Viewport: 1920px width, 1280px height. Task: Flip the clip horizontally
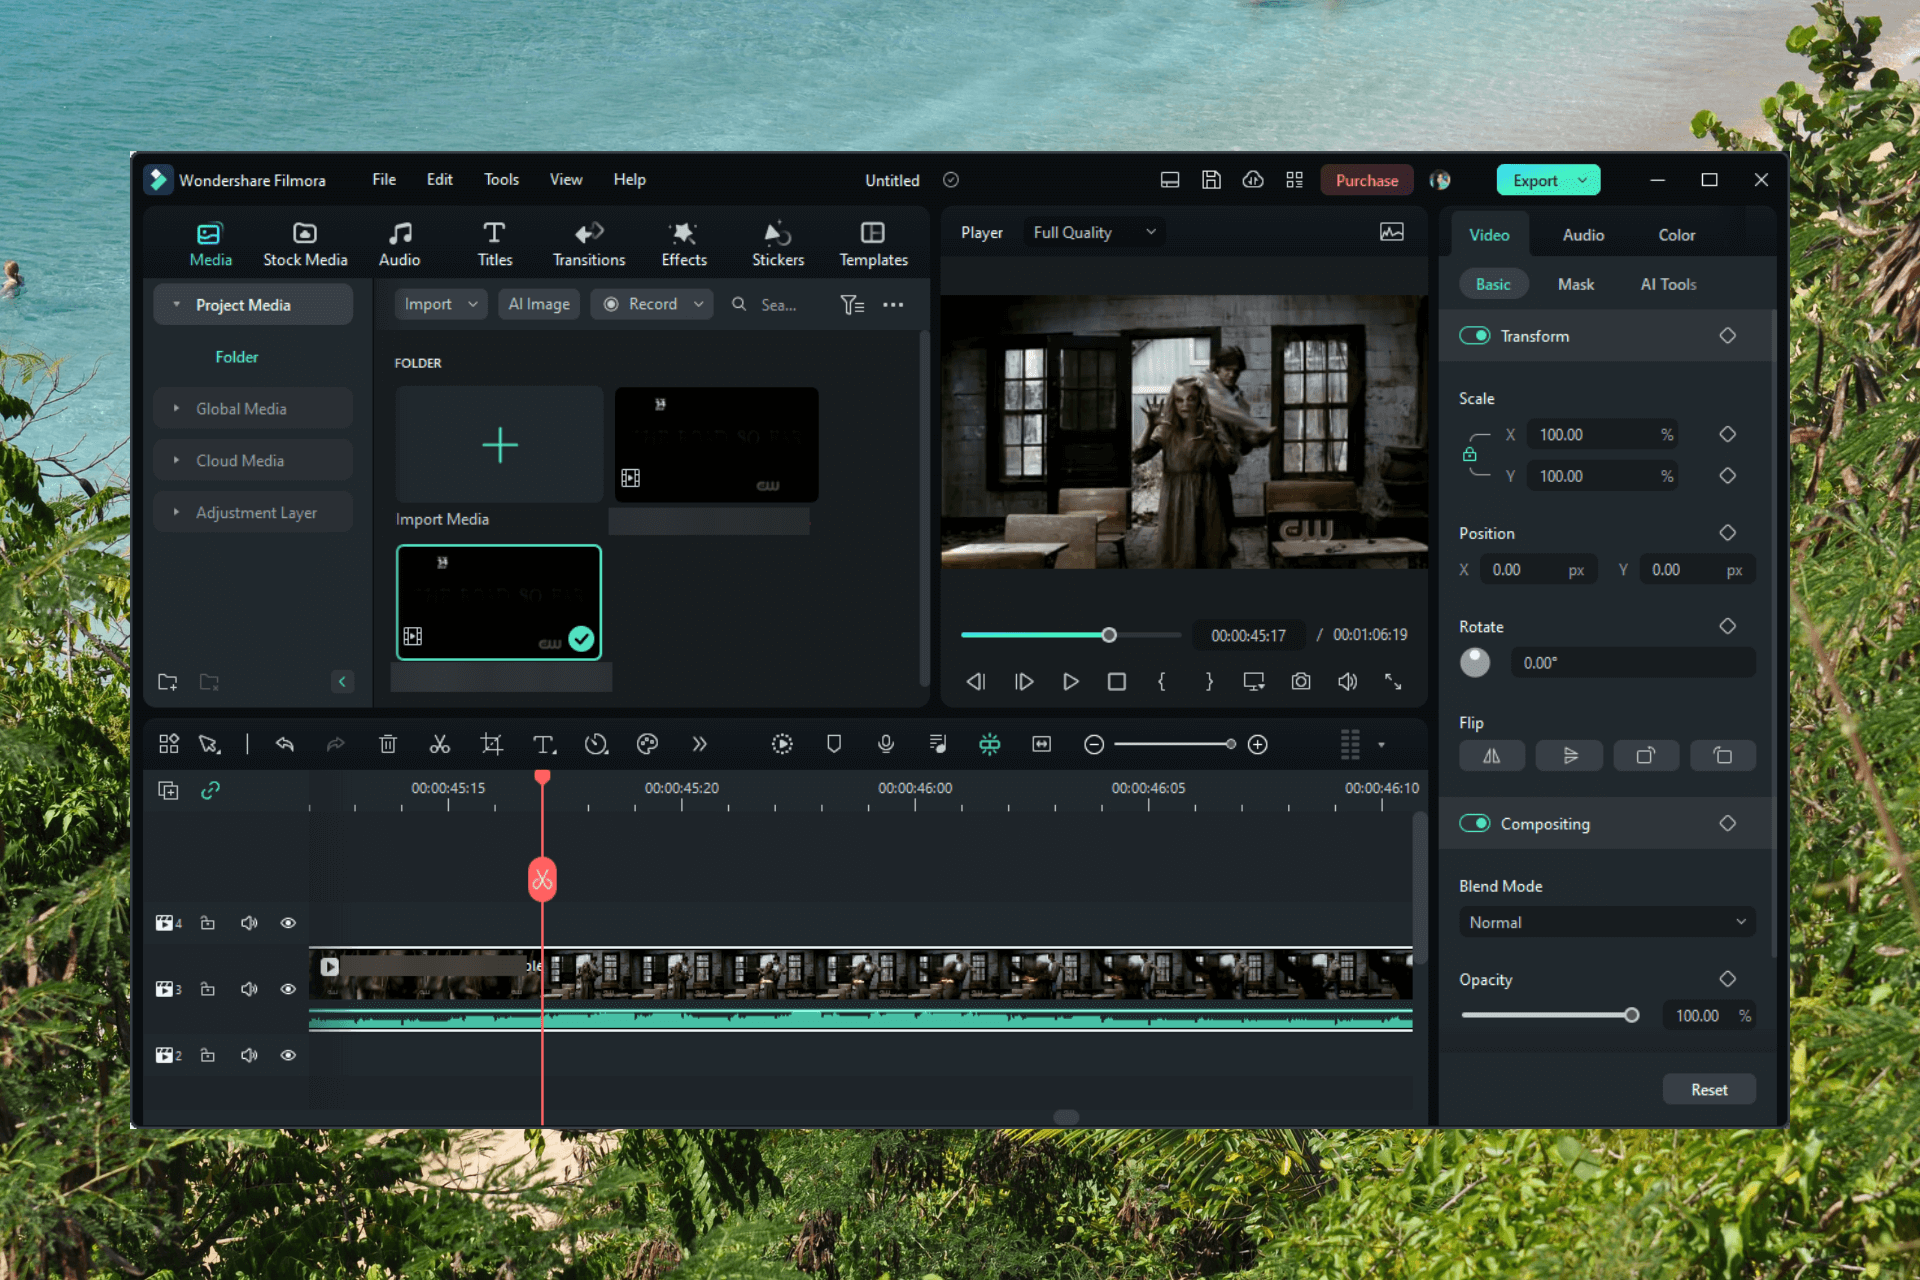(x=1491, y=756)
